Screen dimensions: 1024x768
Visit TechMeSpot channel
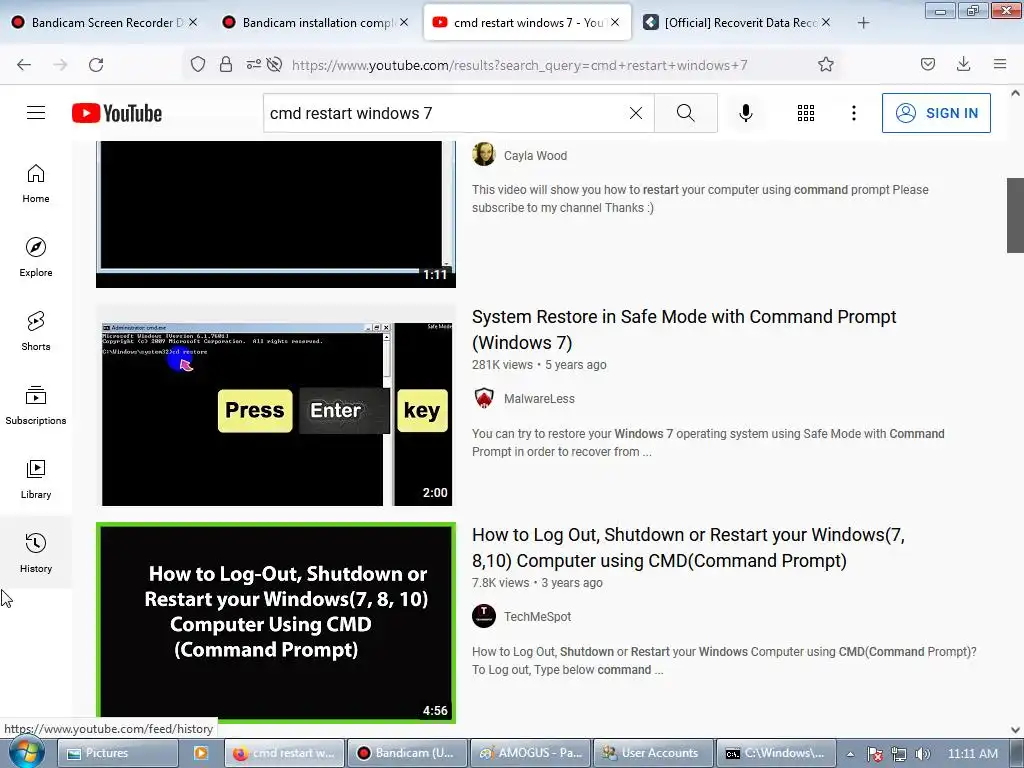537,616
